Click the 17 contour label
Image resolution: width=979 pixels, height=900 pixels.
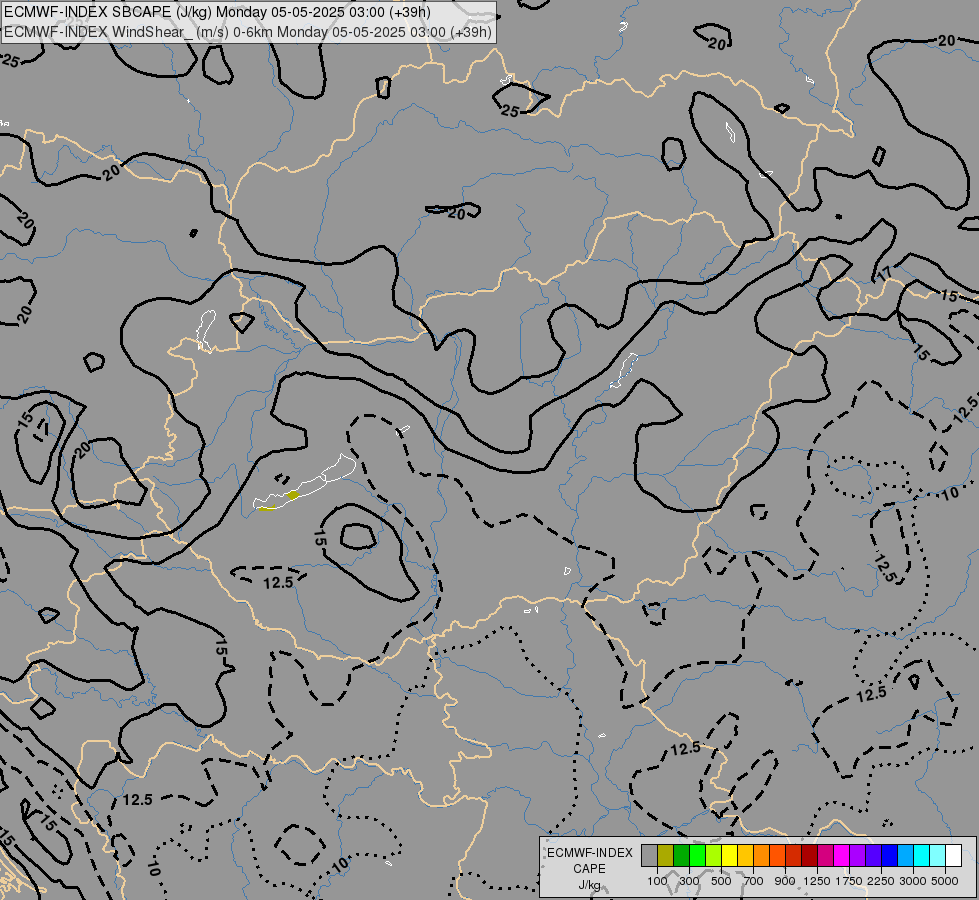885,274
